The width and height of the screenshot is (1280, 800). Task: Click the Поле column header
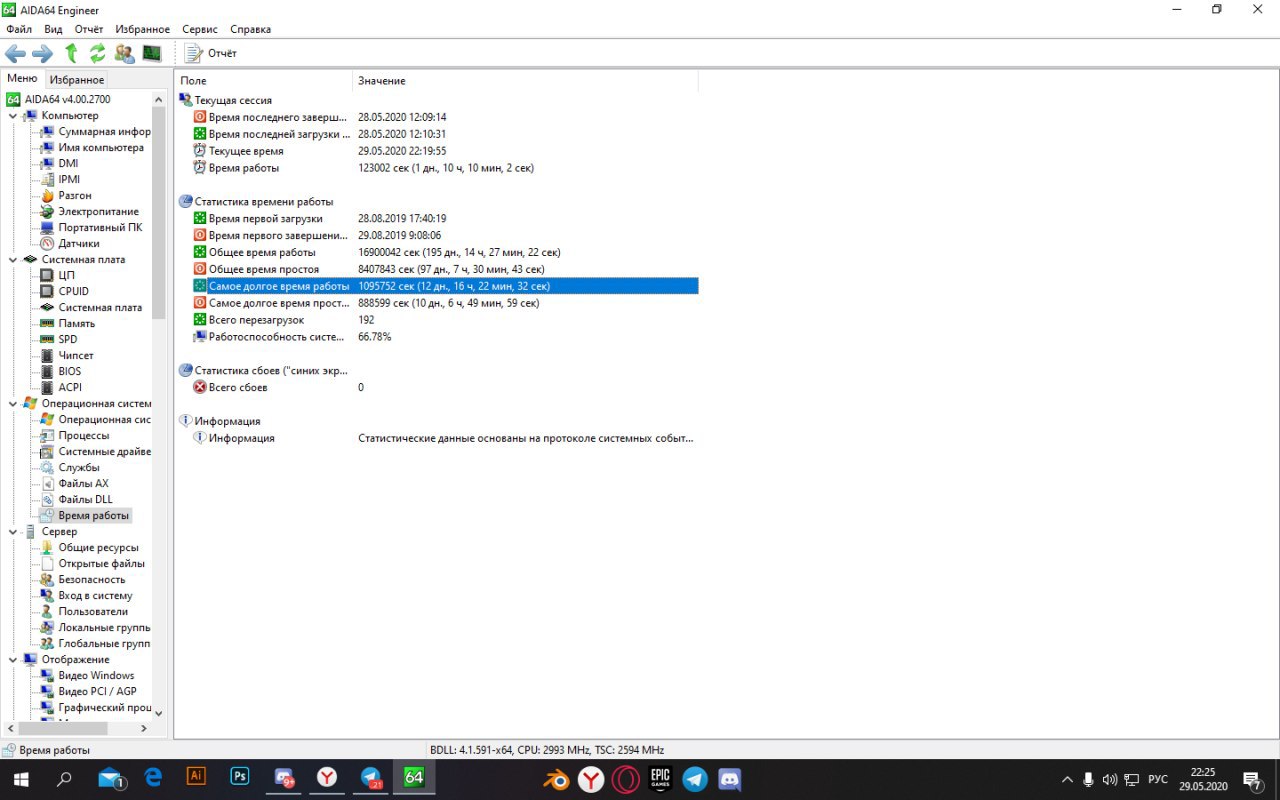coord(263,80)
